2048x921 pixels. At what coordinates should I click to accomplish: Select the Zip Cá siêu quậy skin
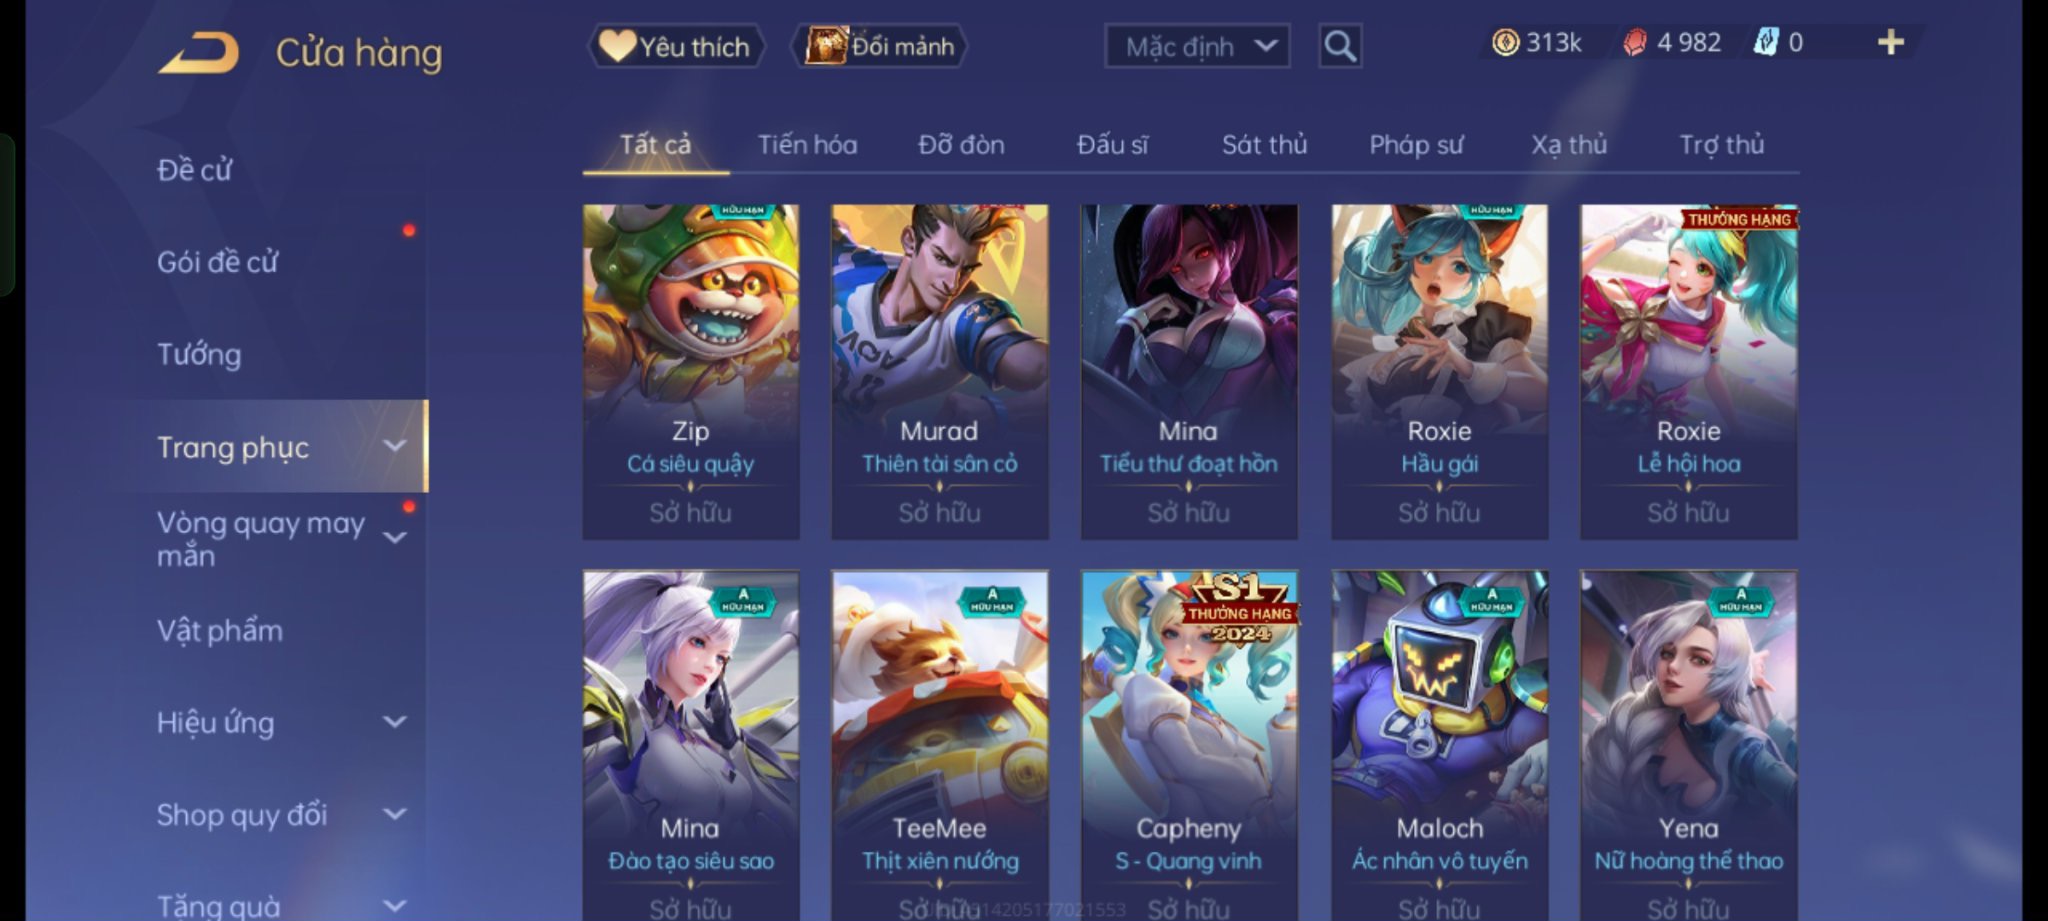pyautogui.click(x=691, y=372)
